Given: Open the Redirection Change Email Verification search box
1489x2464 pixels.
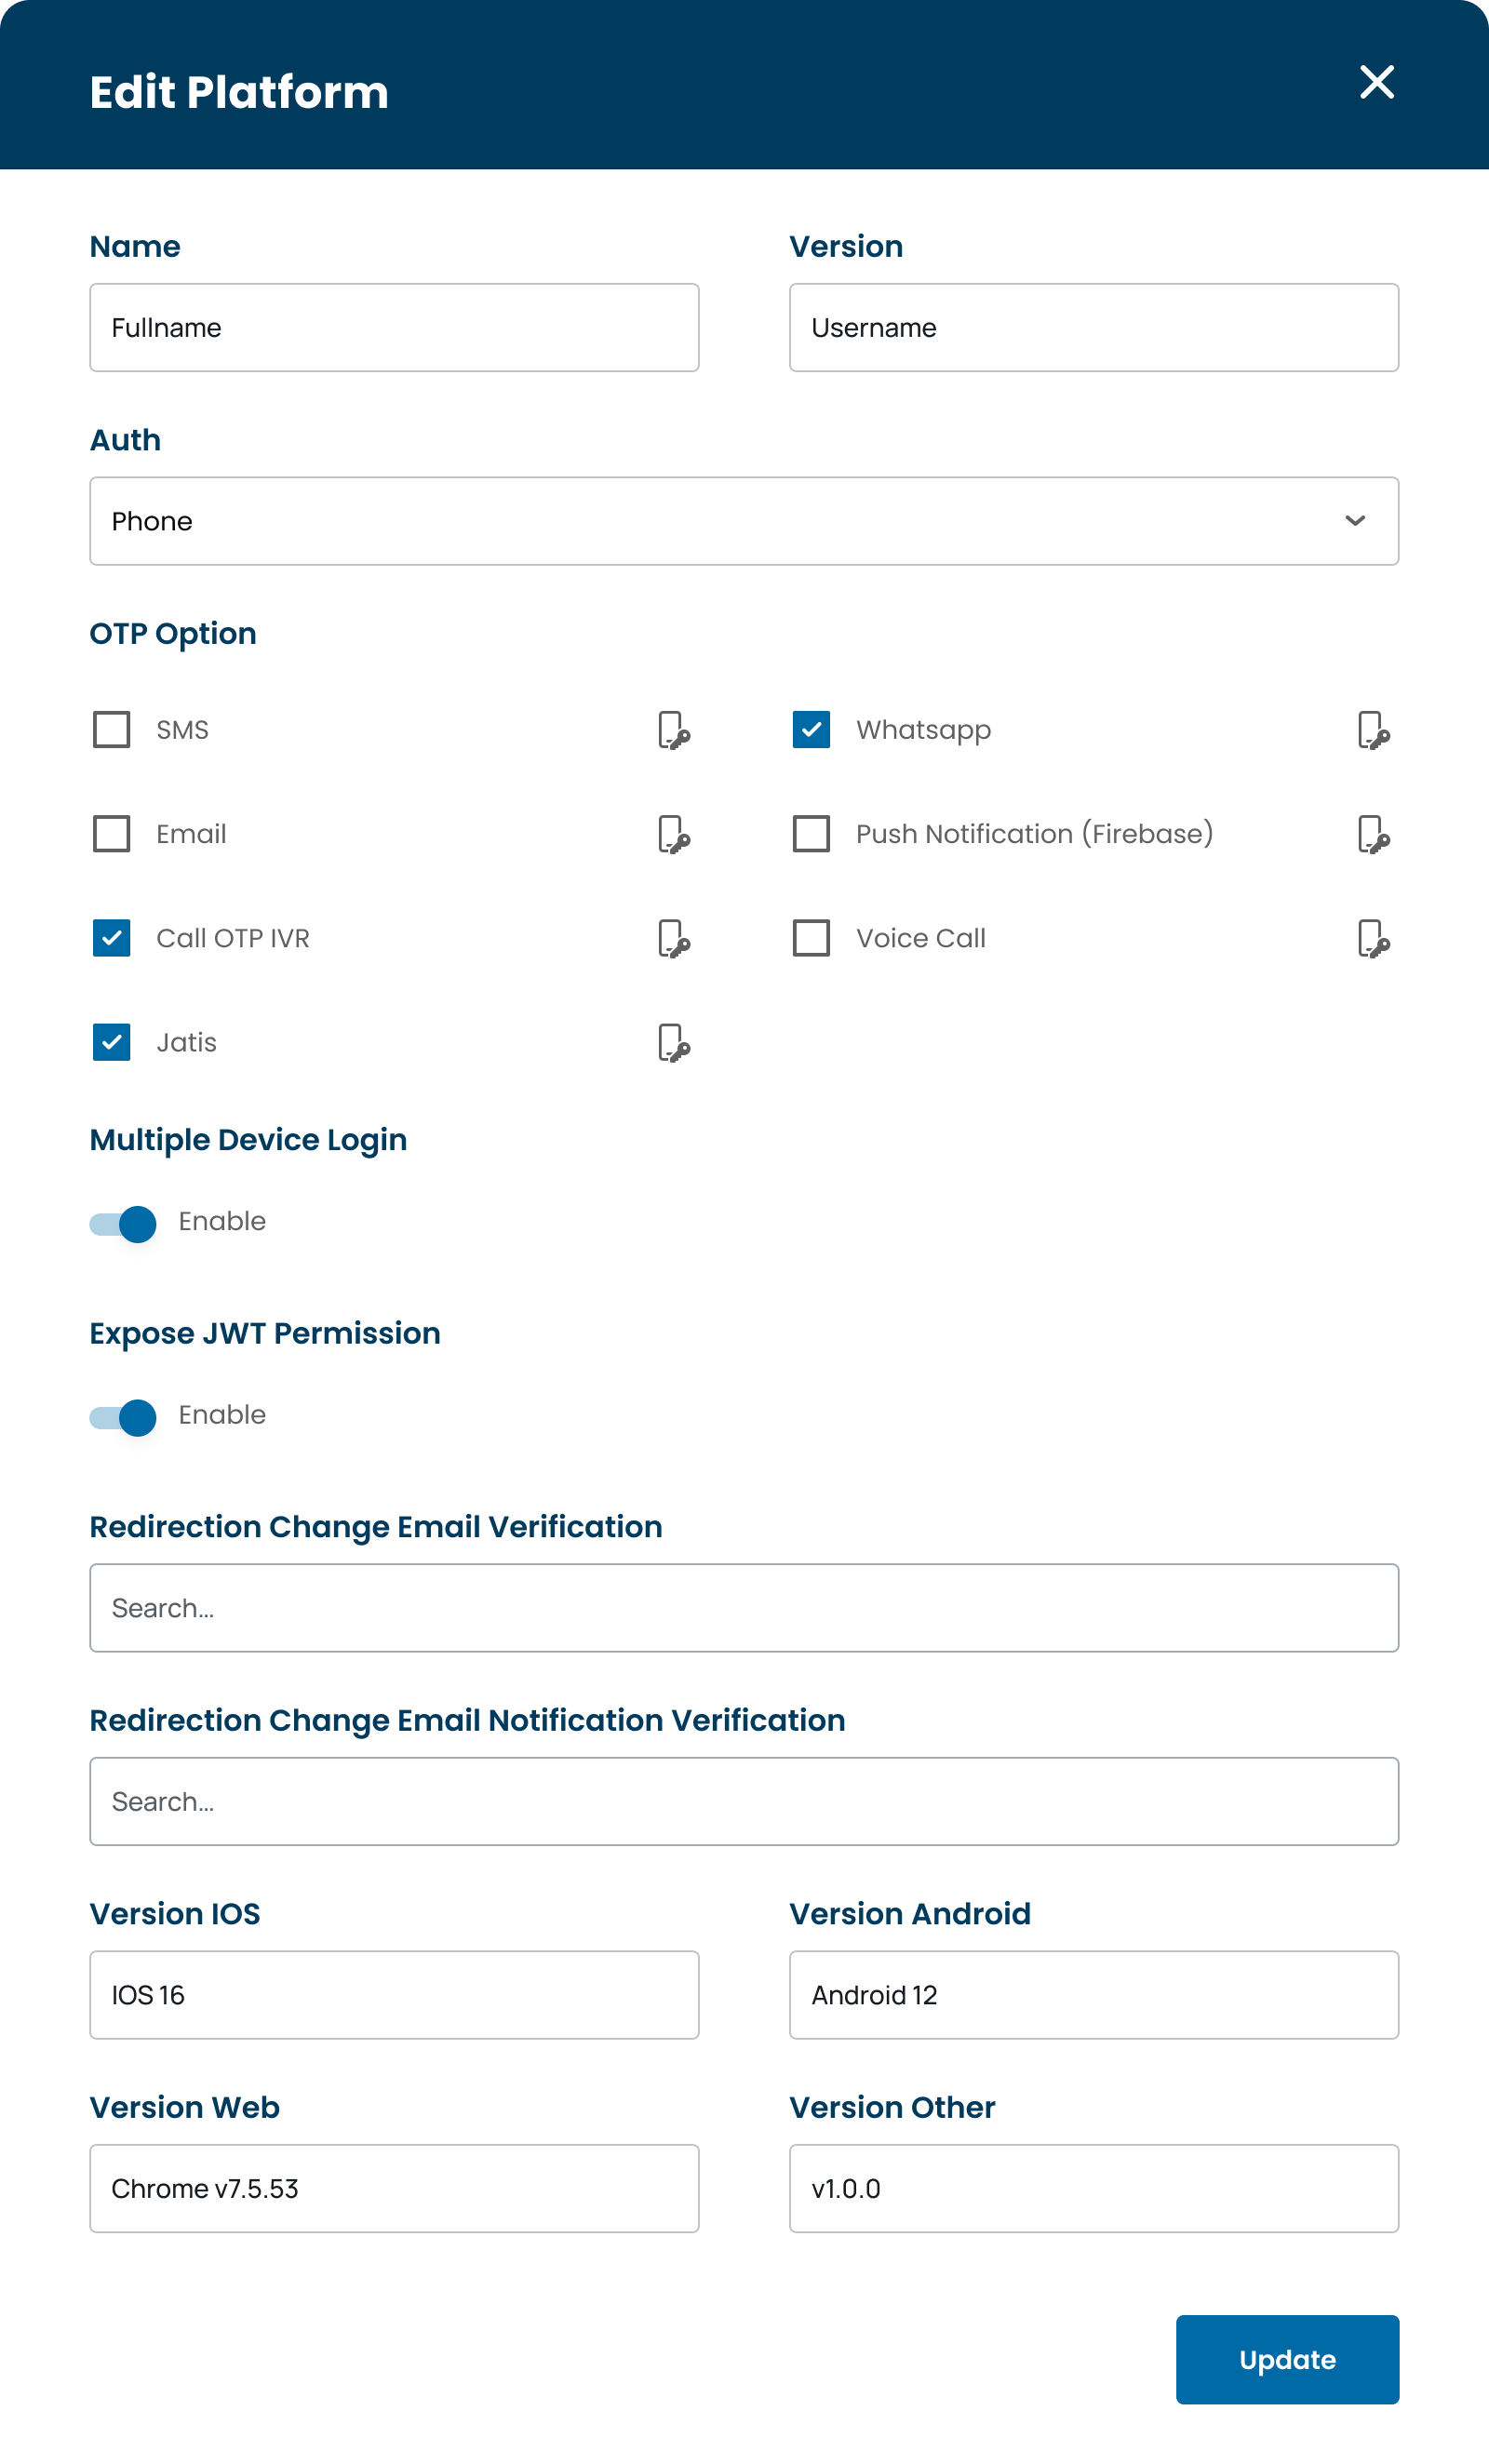Looking at the screenshot, I should click(744, 1608).
